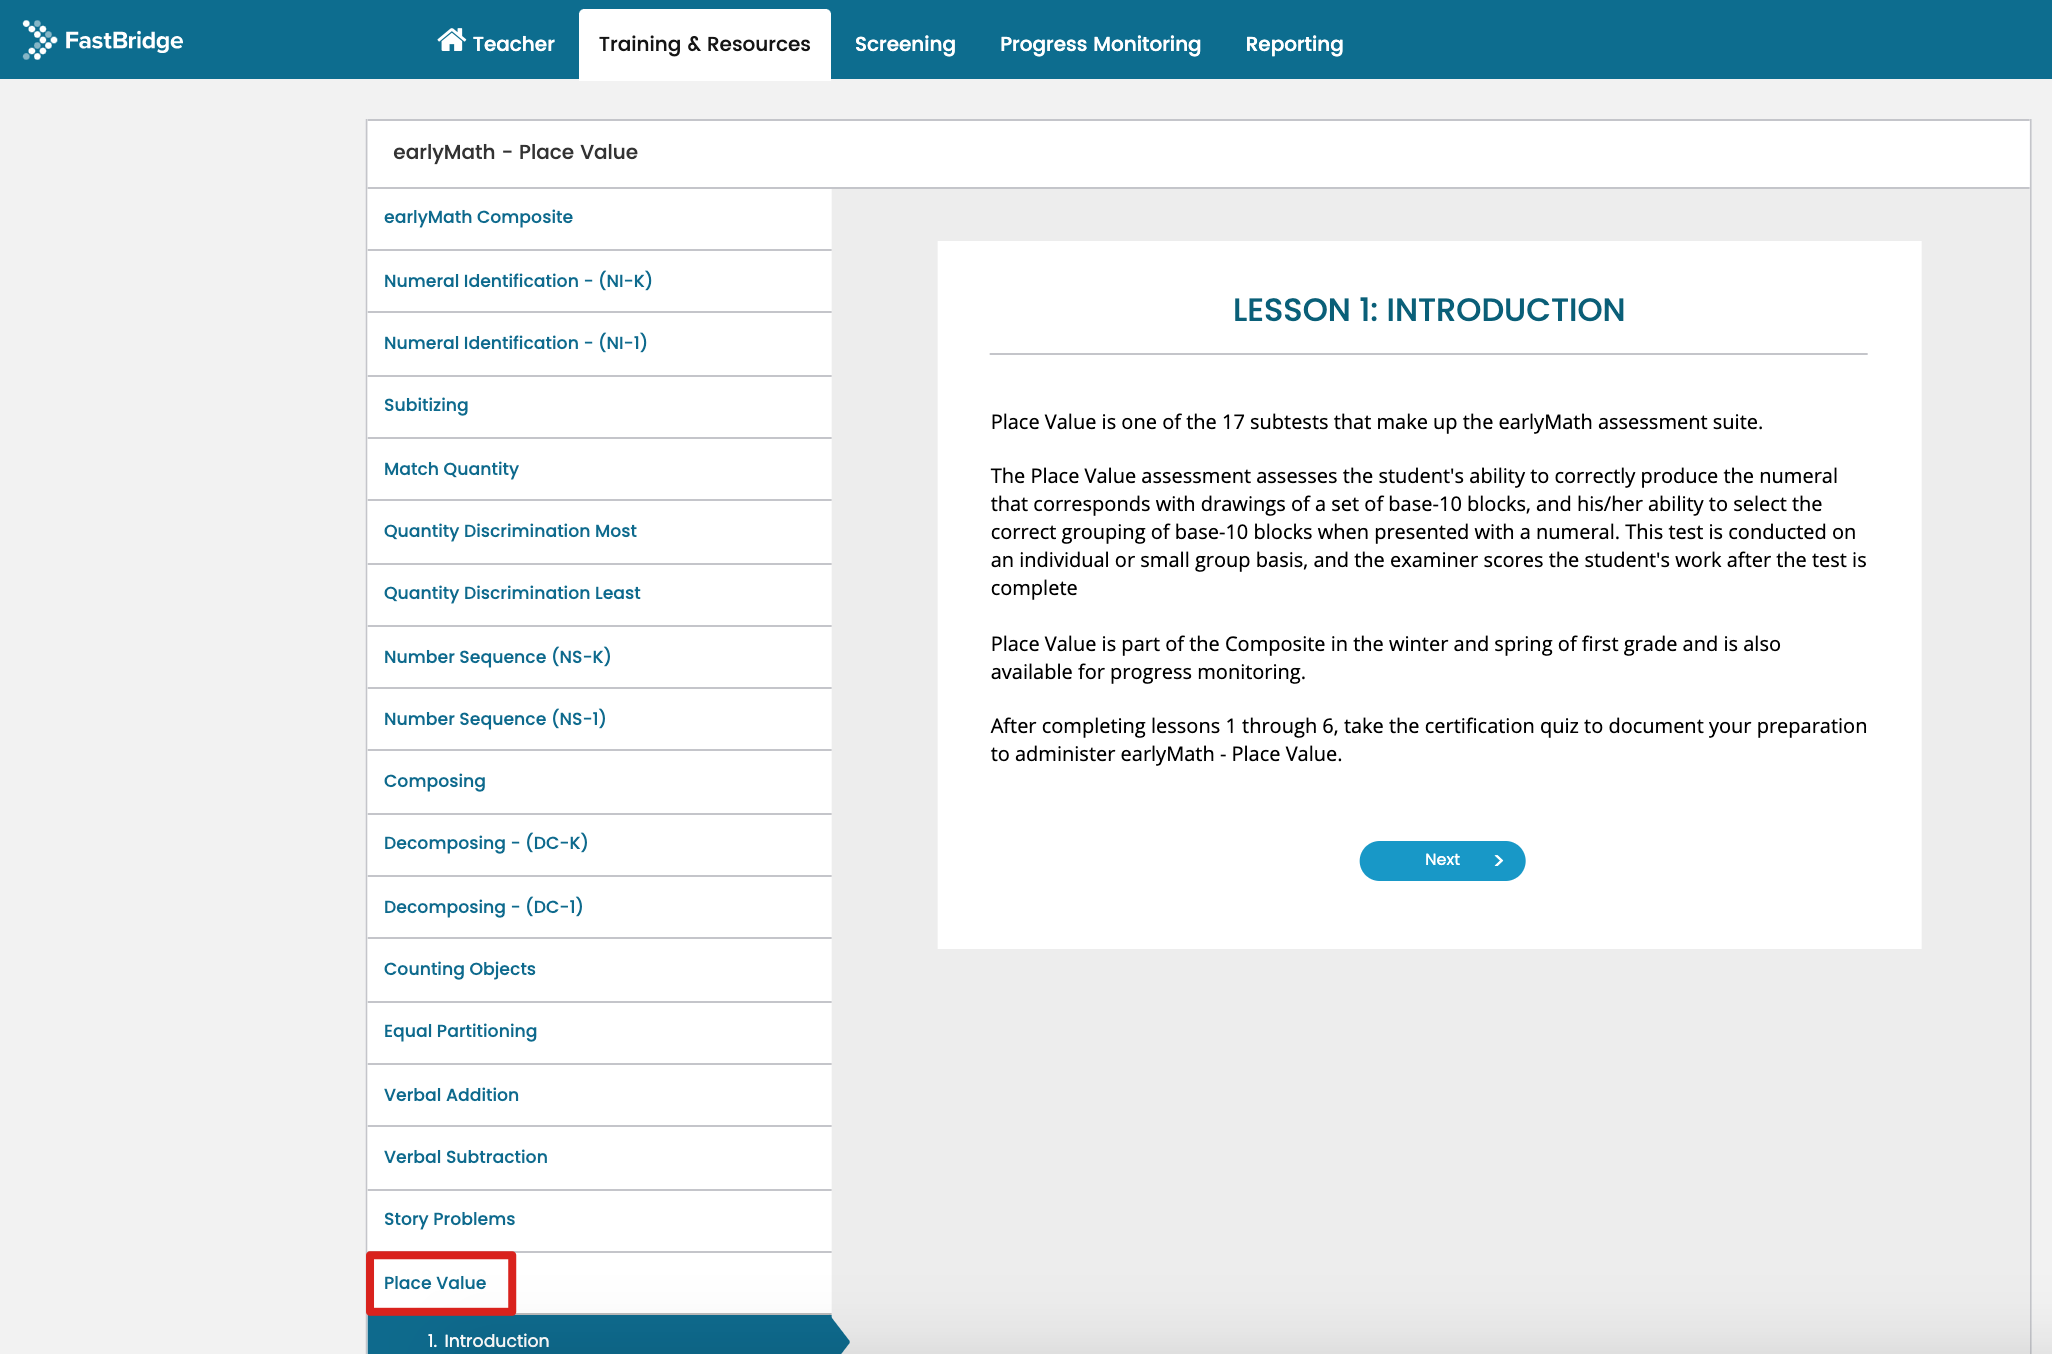Click the home icon beside Teacher

[x=451, y=40]
